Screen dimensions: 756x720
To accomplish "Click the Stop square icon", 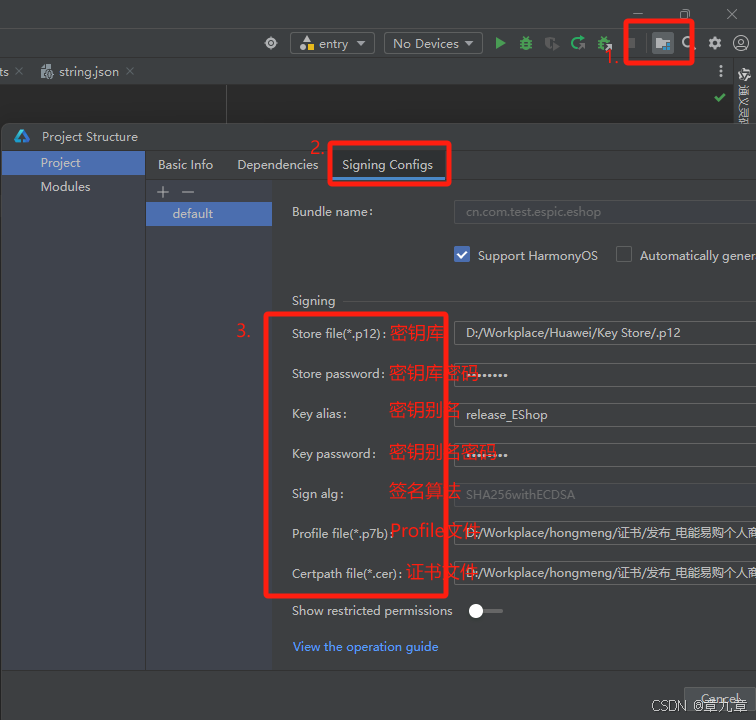I will coord(631,43).
